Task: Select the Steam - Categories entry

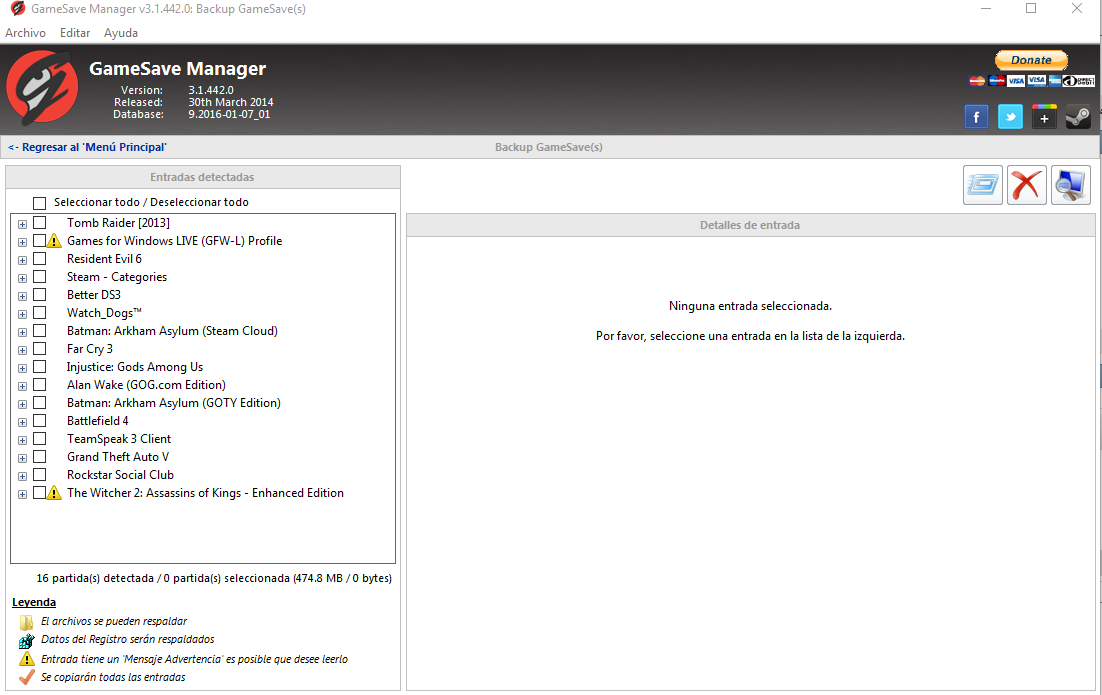Action: [x=117, y=277]
